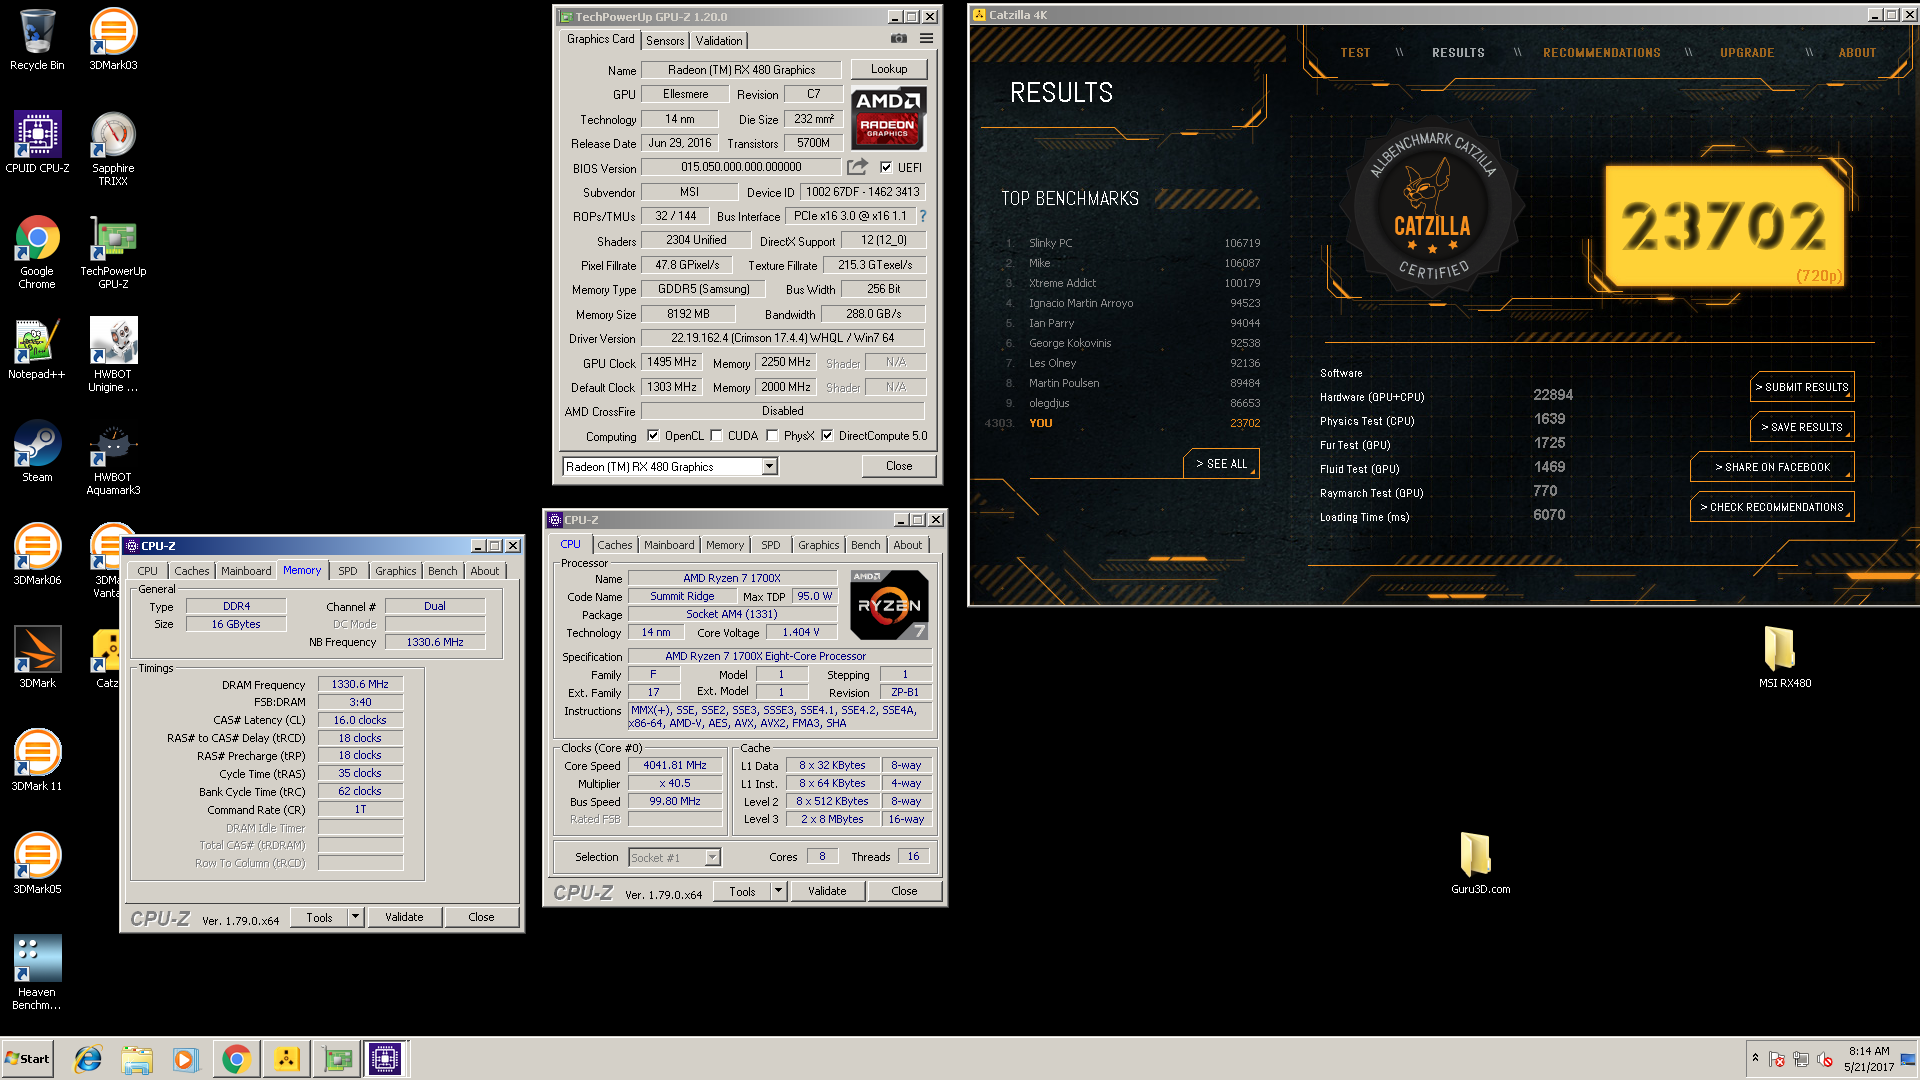The width and height of the screenshot is (1920, 1080).
Task: Open the Socket #1 selection dropdown
Action: (712, 857)
